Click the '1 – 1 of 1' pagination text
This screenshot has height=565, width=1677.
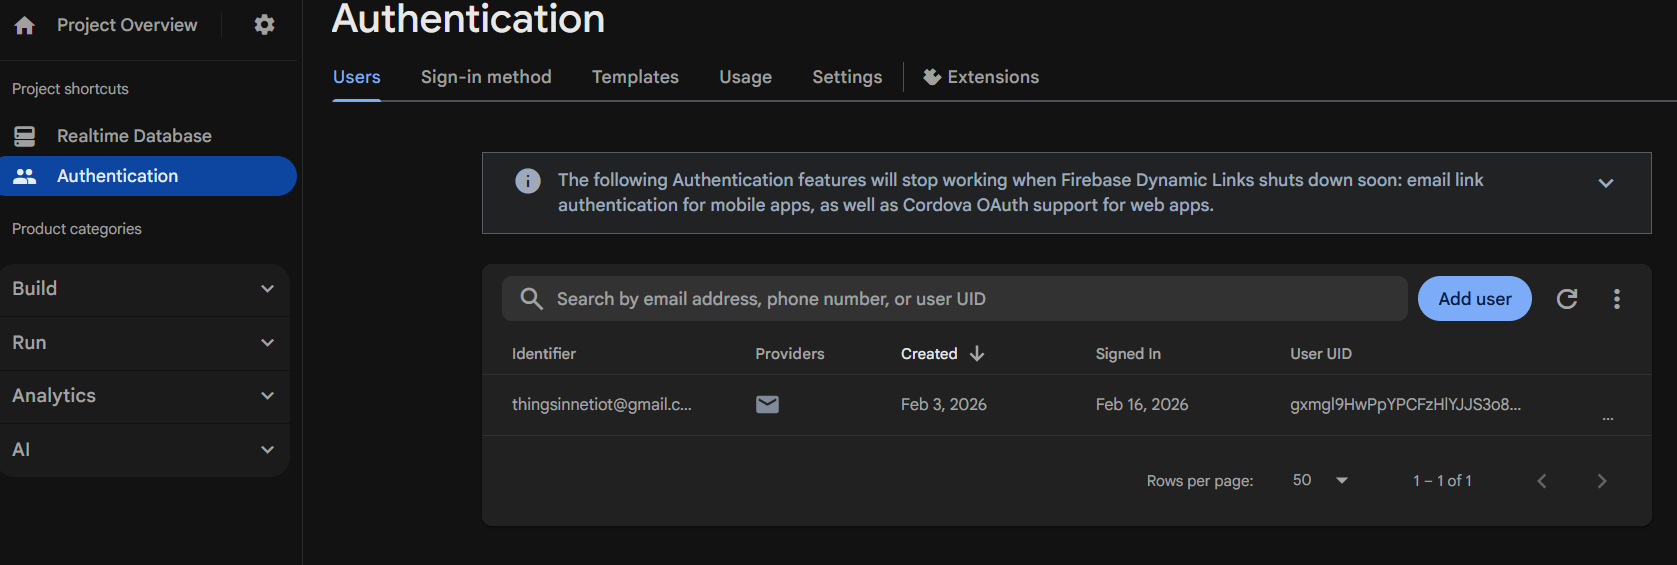1442,481
